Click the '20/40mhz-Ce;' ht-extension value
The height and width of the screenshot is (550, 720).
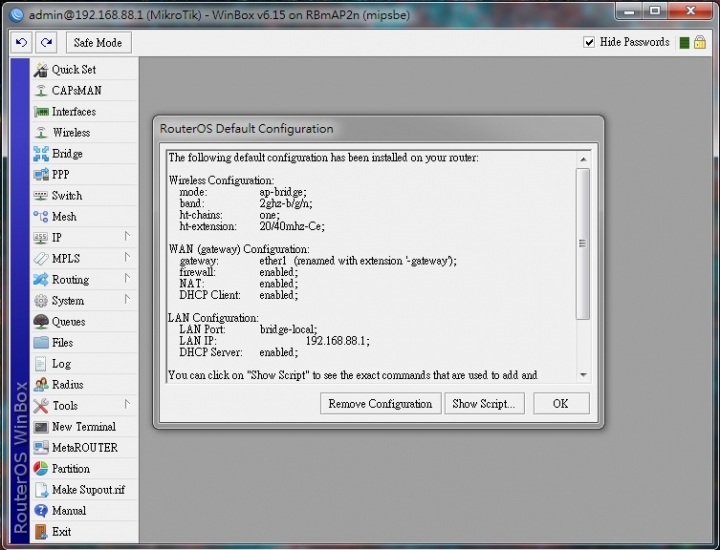[x=292, y=226]
